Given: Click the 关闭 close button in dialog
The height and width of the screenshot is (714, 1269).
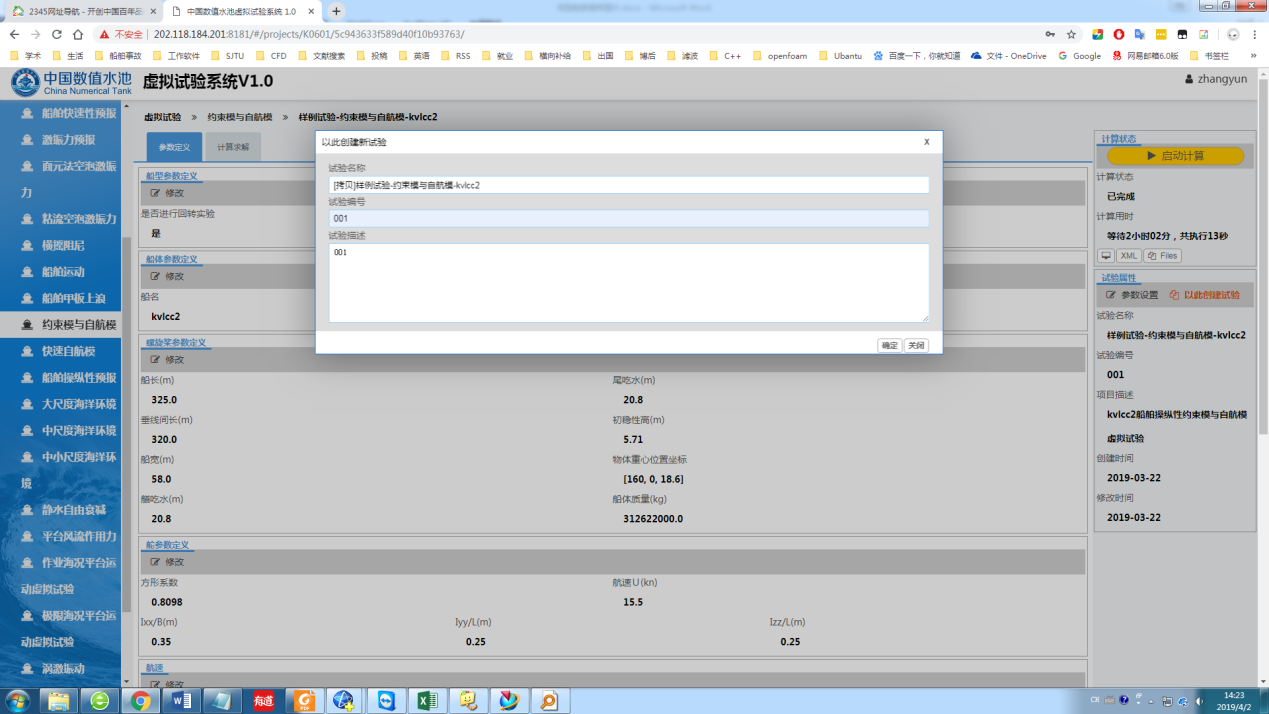Looking at the screenshot, I should 916,345.
